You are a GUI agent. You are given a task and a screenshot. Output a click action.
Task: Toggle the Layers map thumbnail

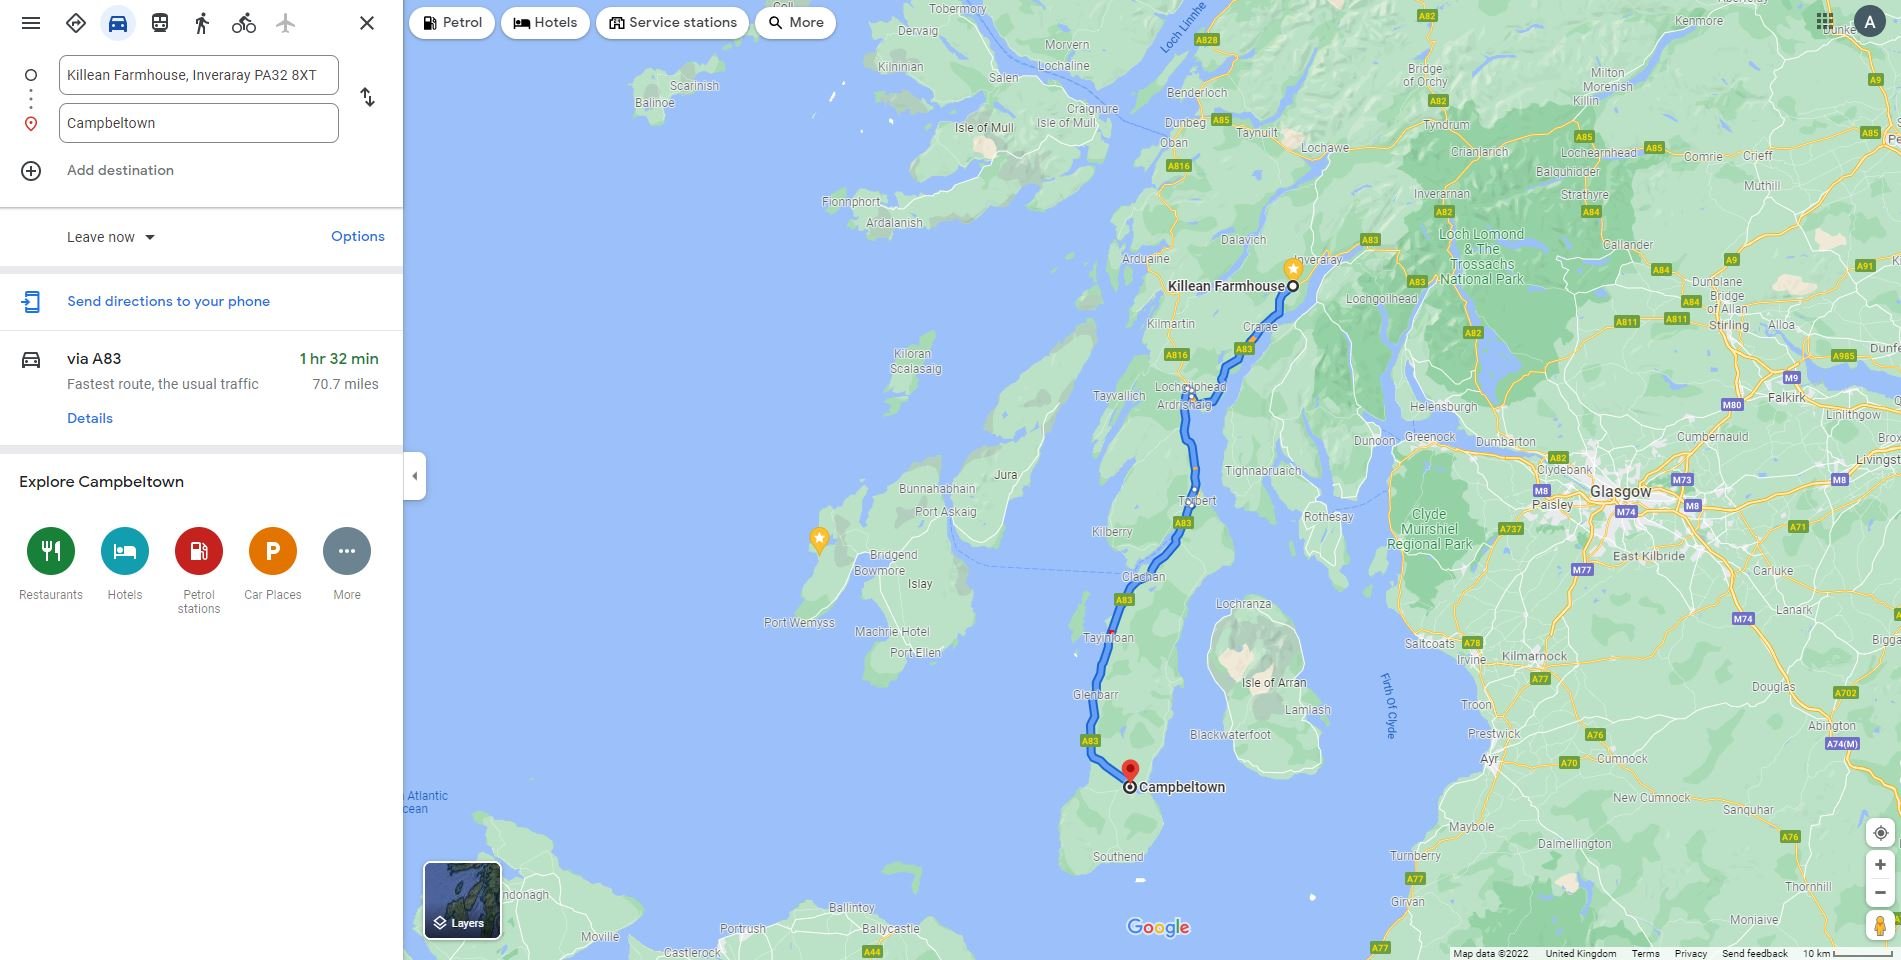click(462, 900)
